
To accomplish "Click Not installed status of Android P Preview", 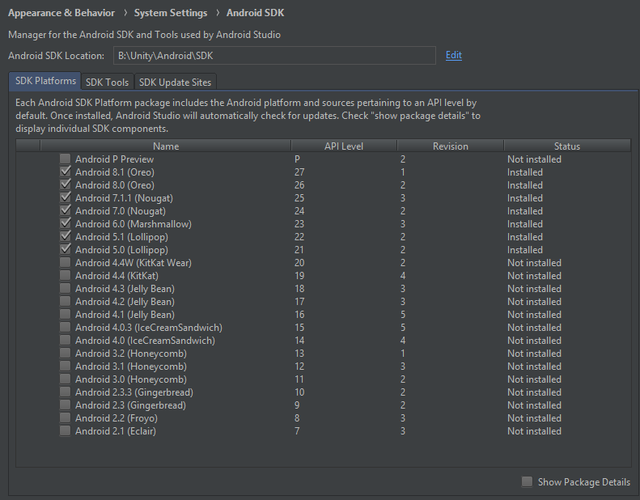I will click(x=534, y=159).
